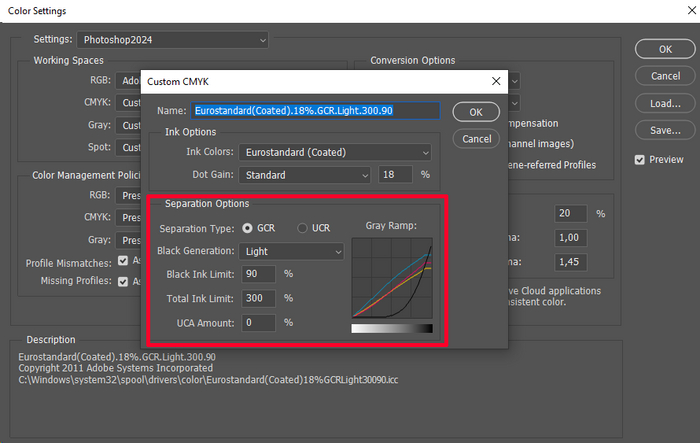This screenshot has width=700, height=443.
Task: Click the Black Ink Limit field
Action: (258, 274)
